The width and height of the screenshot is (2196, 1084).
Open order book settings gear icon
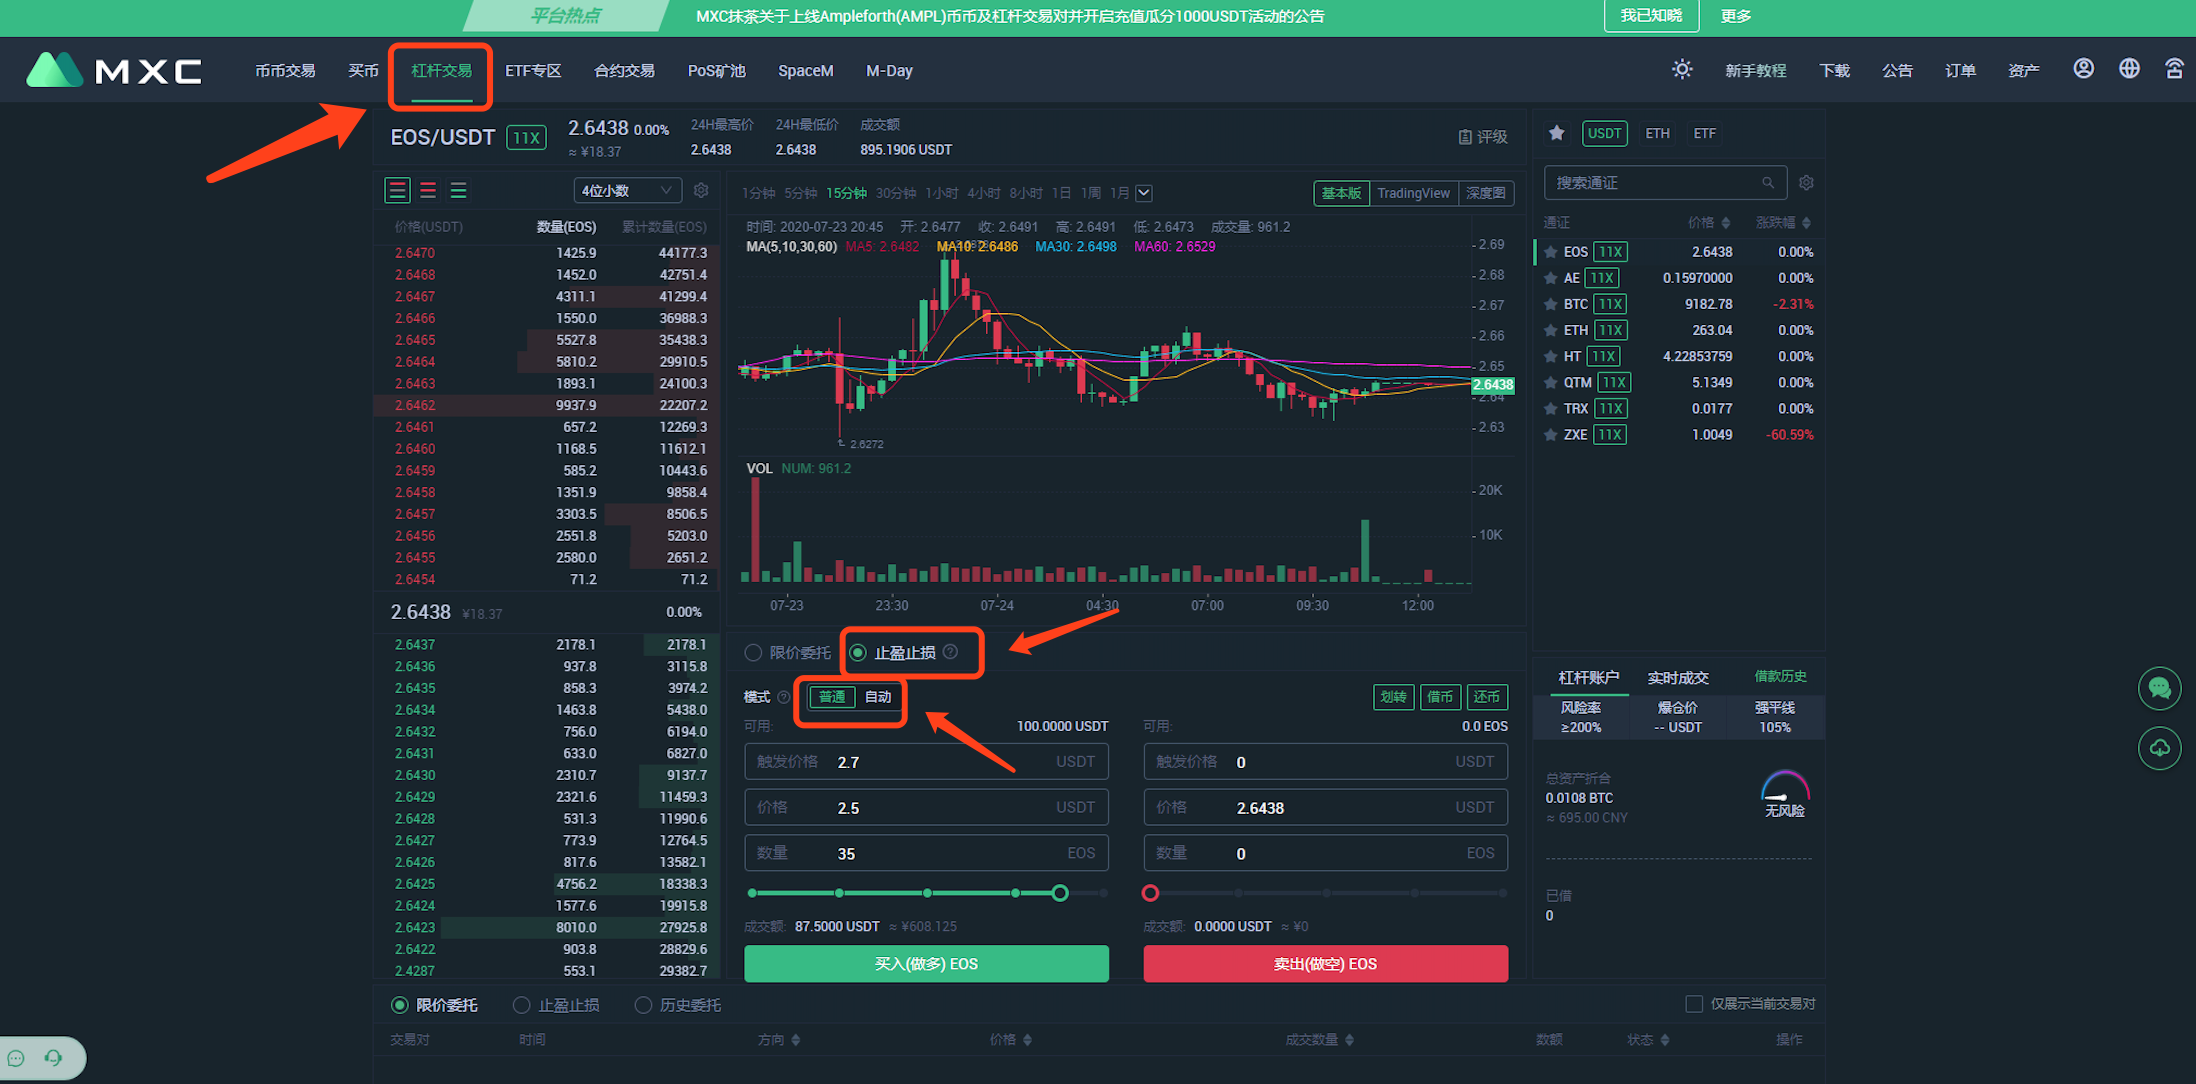click(701, 190)
